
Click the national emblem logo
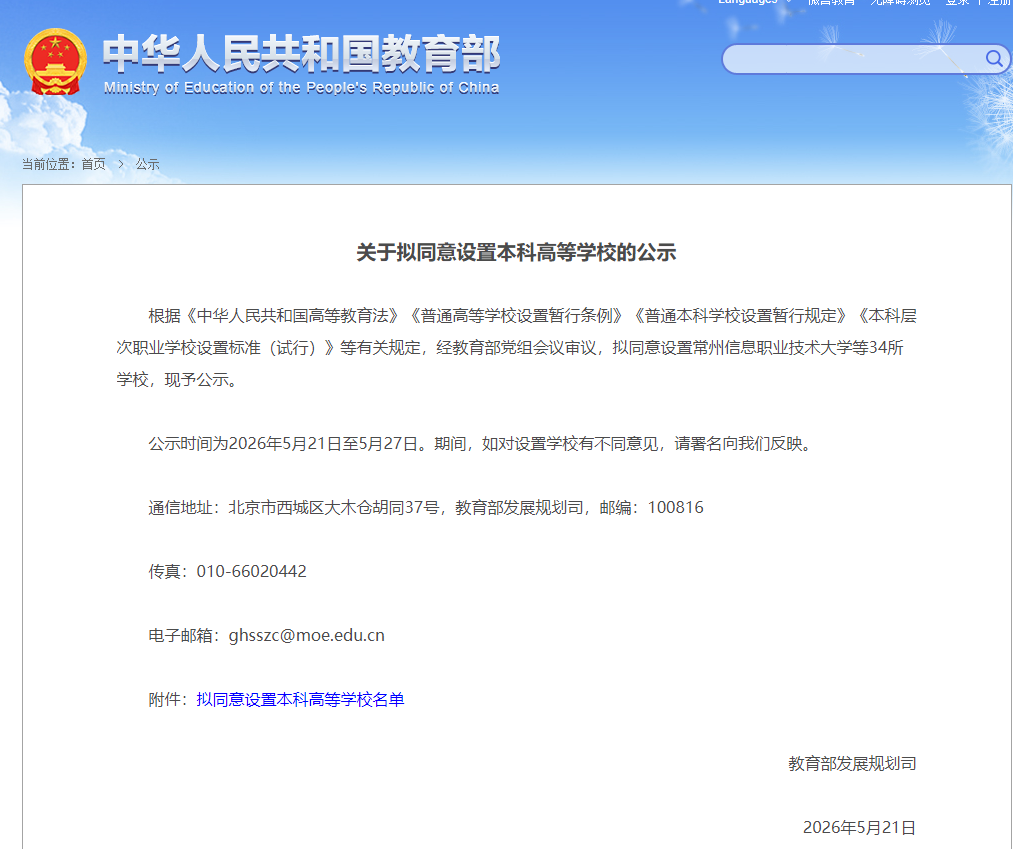pyautogui.click(x=56, y=62)
